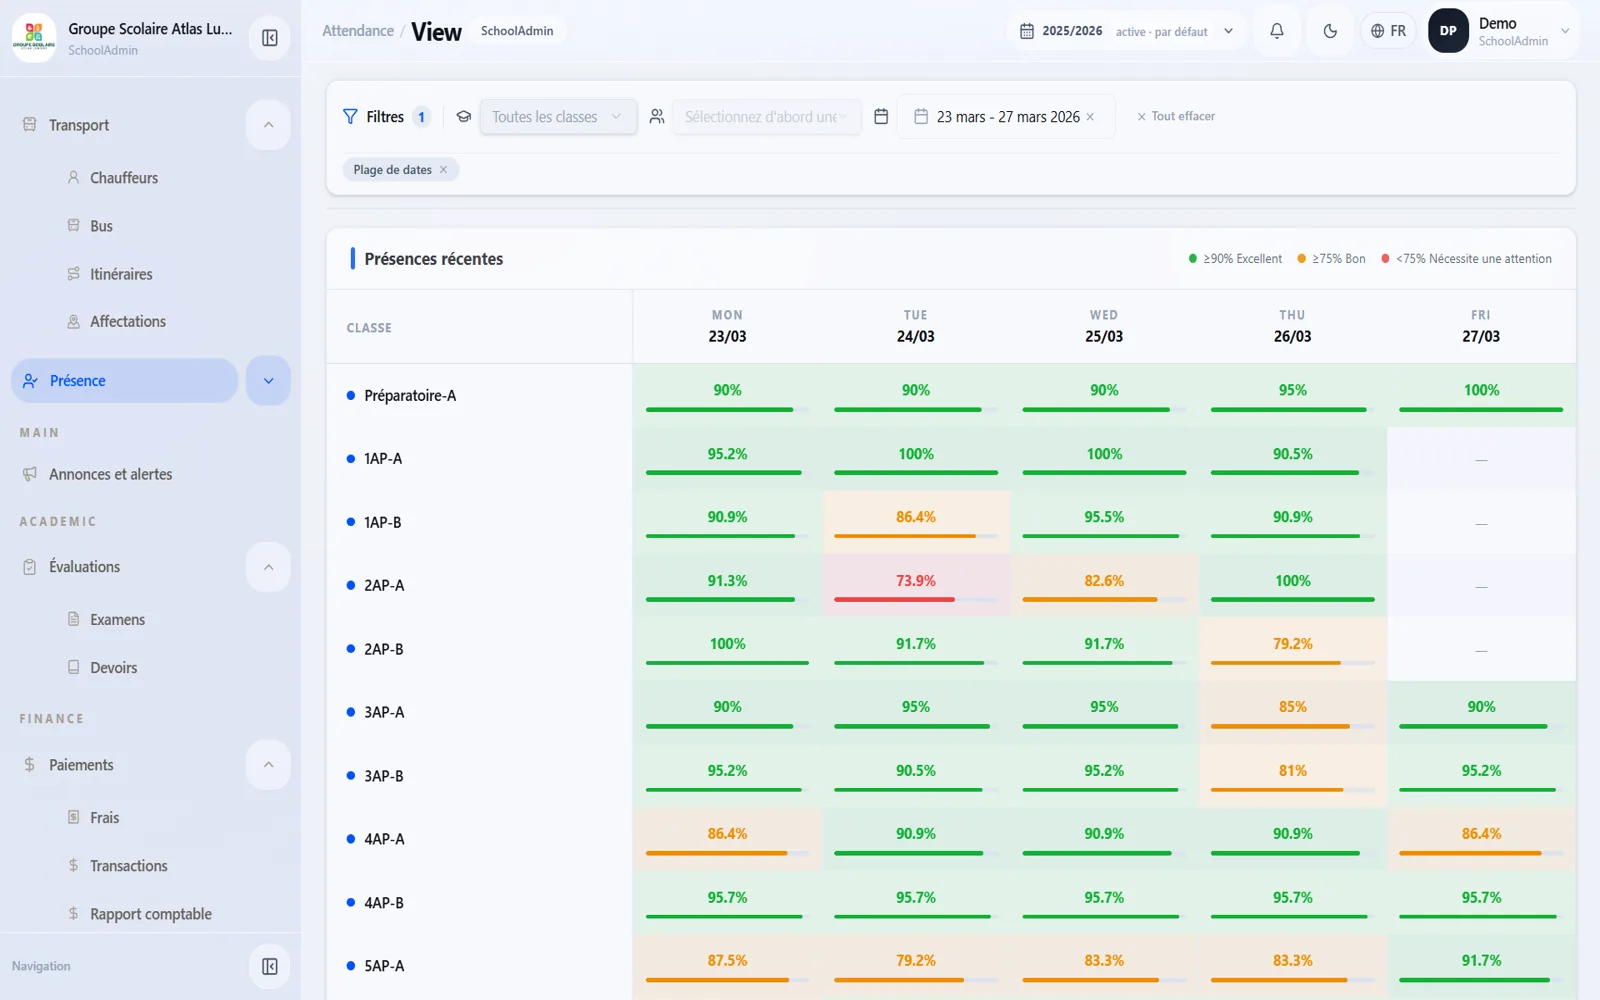Screen dimensions: 1600x1000
Task: Toggle dark mode moon icon
Action: 1330,31
